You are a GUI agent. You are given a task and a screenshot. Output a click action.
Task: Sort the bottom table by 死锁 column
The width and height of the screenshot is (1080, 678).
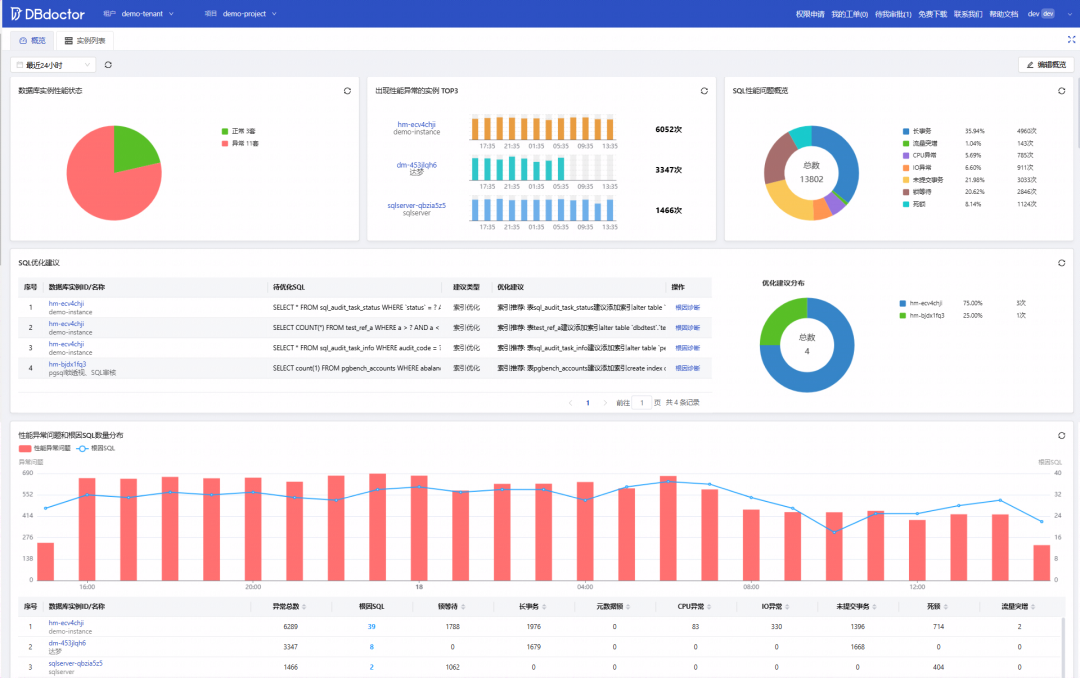[x=946, y=607]
